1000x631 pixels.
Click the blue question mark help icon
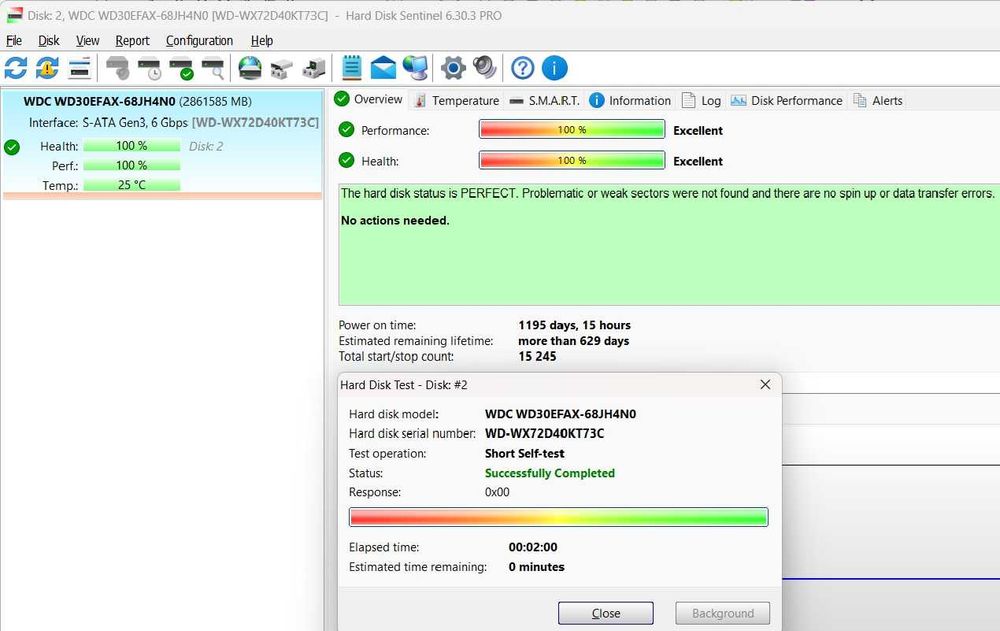(523, 68)
